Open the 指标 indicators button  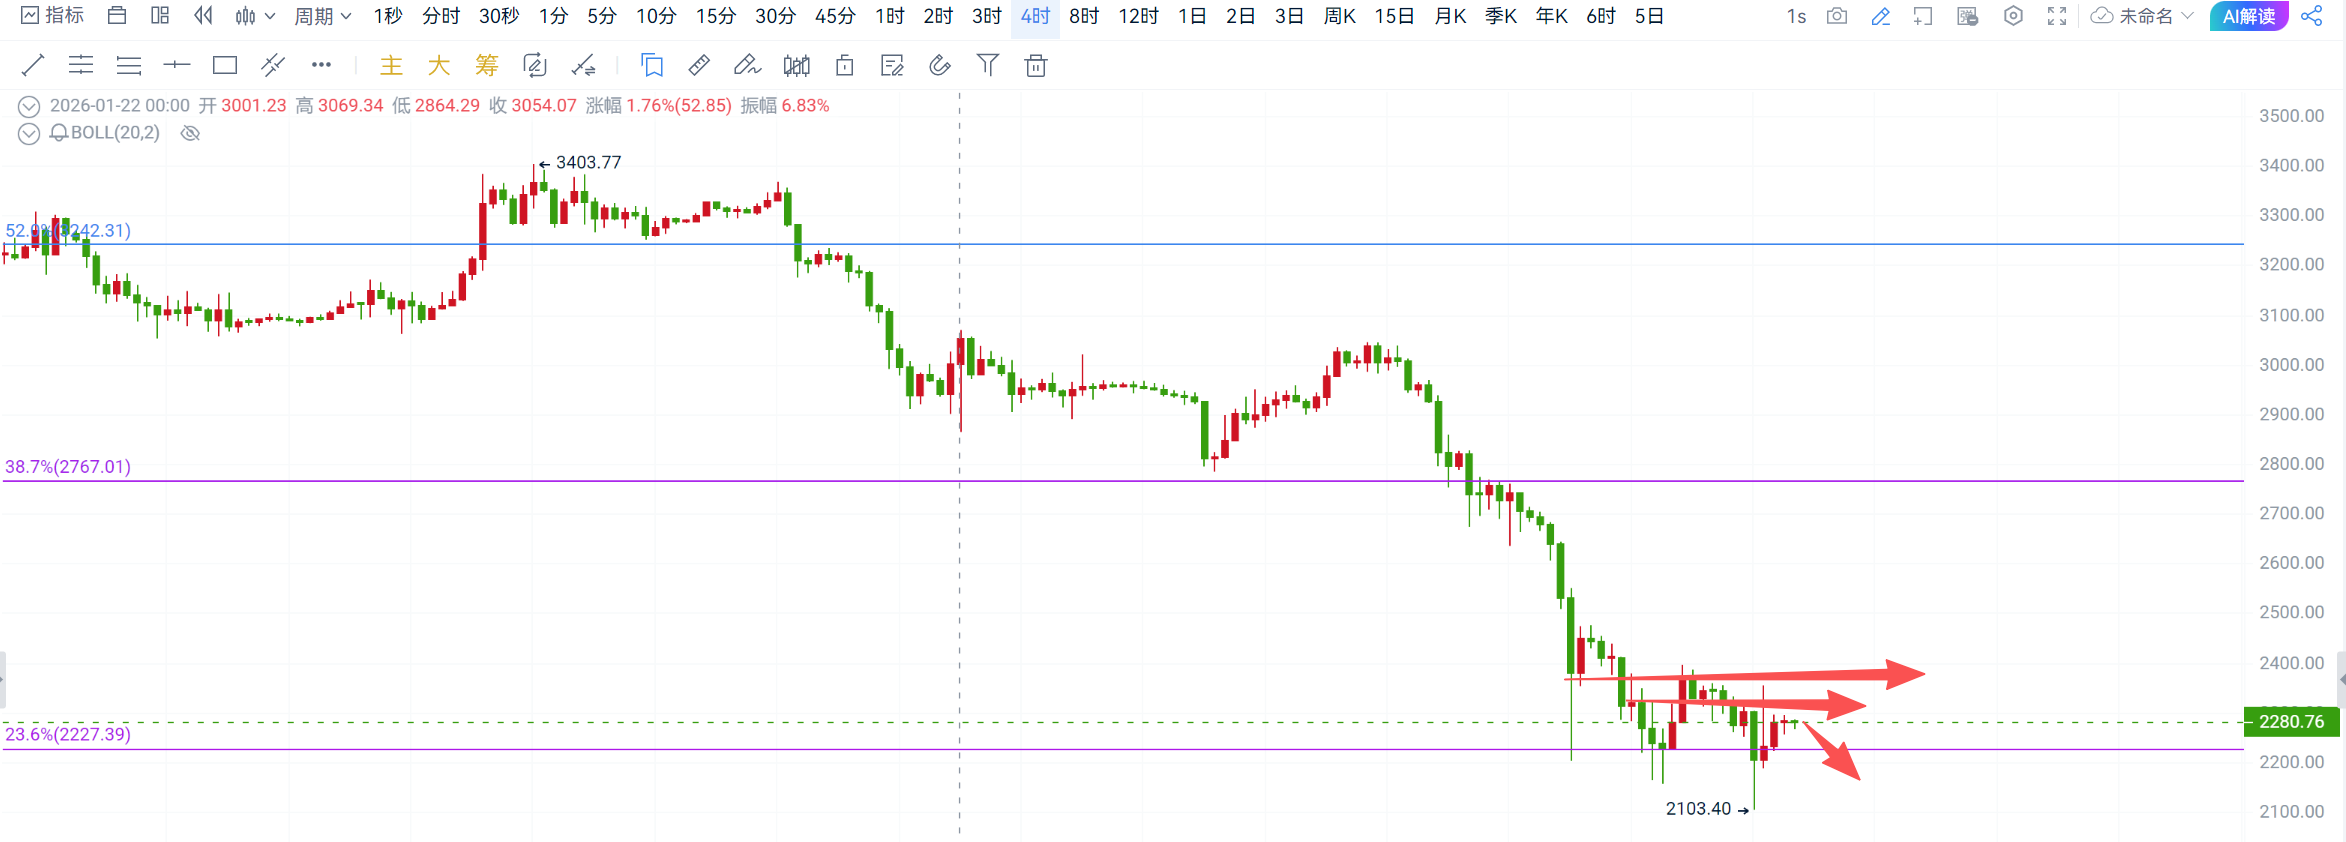(53, 16)
